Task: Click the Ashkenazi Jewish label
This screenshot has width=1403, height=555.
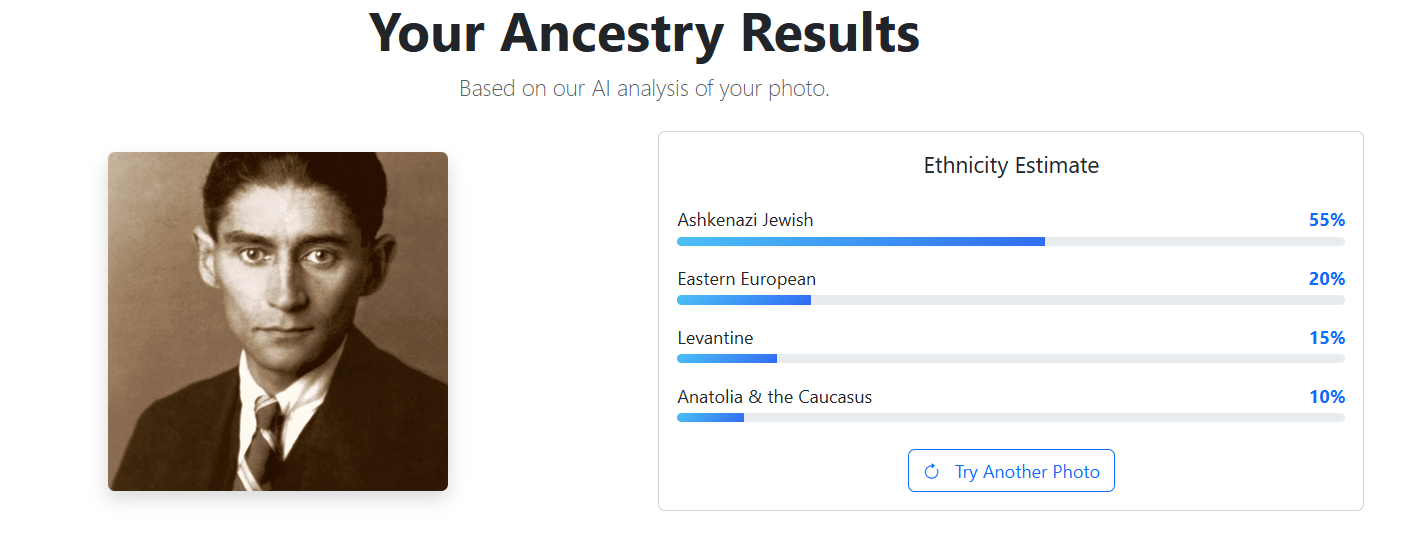Action: (745, 220)
